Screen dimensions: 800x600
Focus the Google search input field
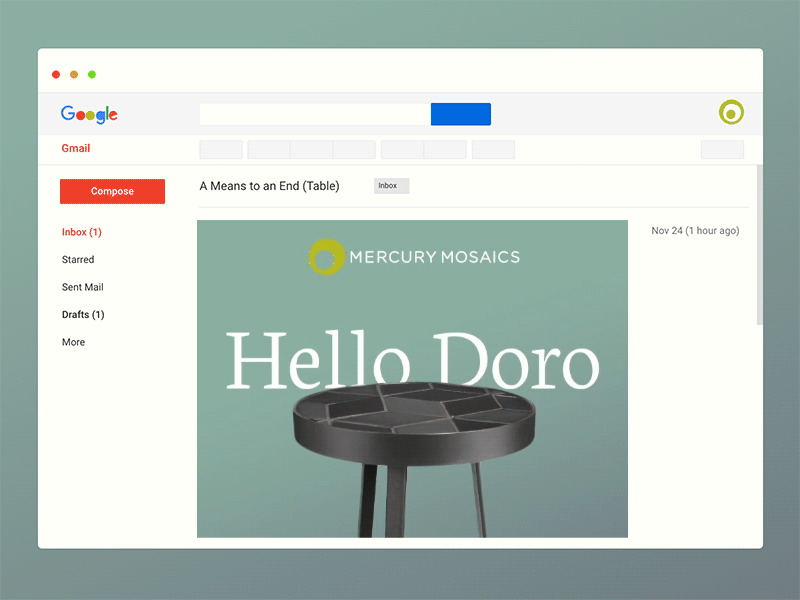coord(315,114)
